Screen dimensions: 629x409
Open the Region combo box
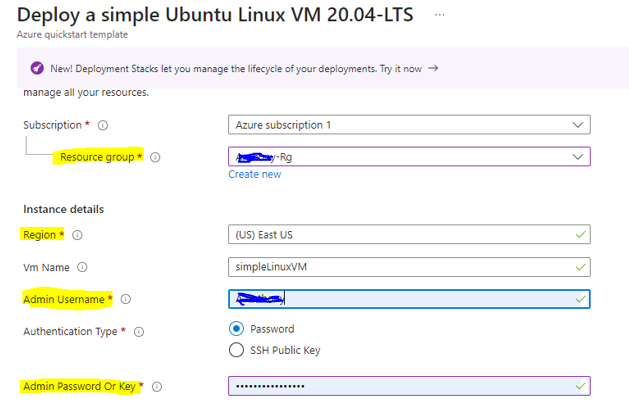click(x=409, y=235)
